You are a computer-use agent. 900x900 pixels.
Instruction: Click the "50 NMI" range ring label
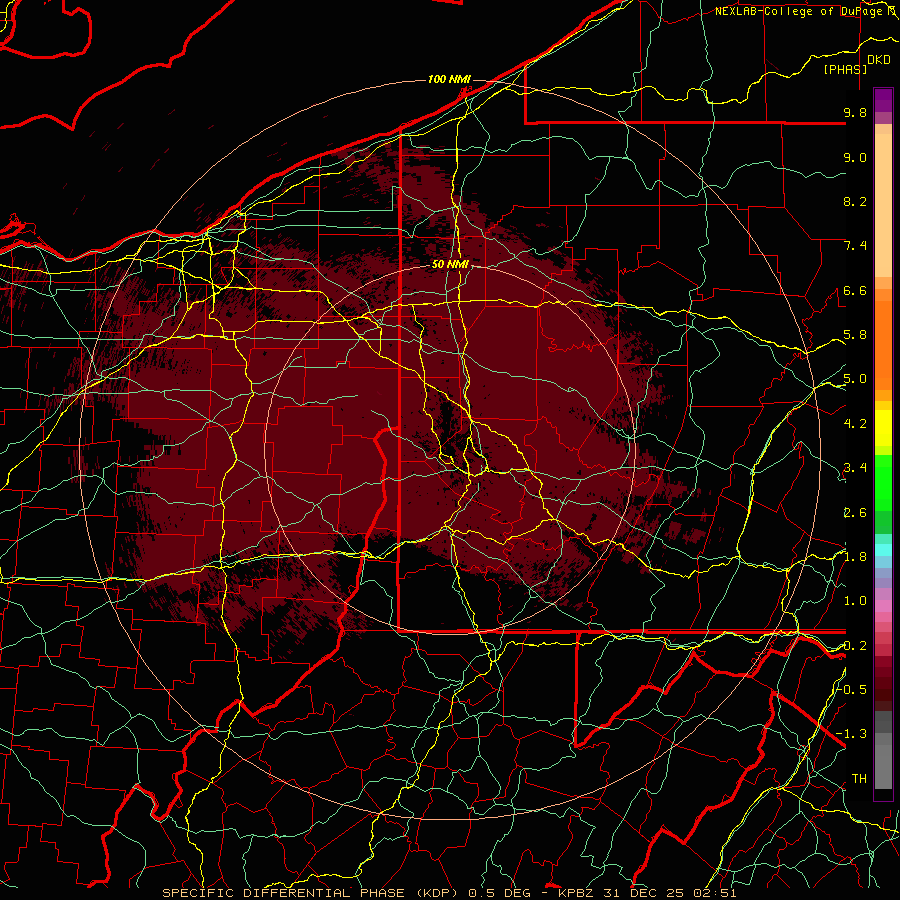pos(450,264)
